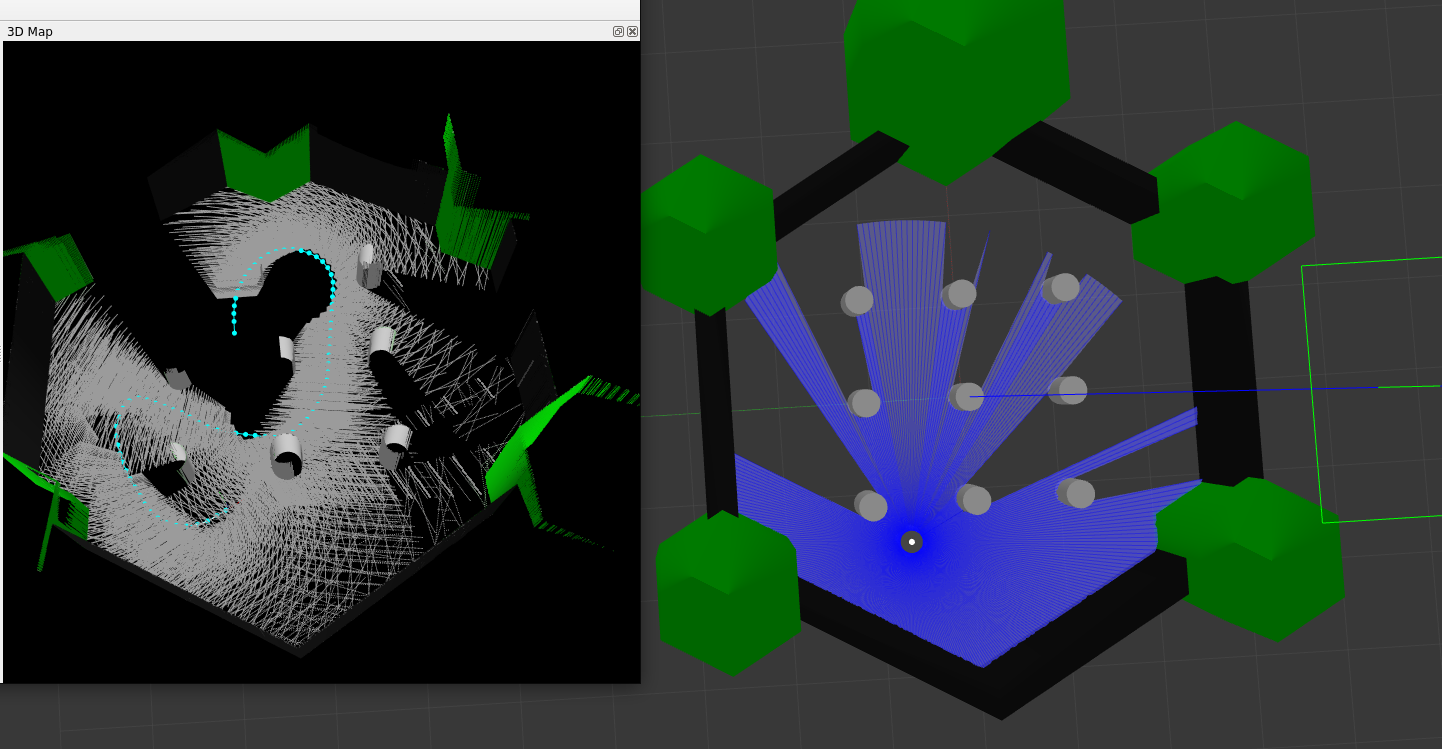This screenshot has height=749, width=1442.
Task: Click the thin blue line extending right of arena
Action: [x=1200, y=391]
